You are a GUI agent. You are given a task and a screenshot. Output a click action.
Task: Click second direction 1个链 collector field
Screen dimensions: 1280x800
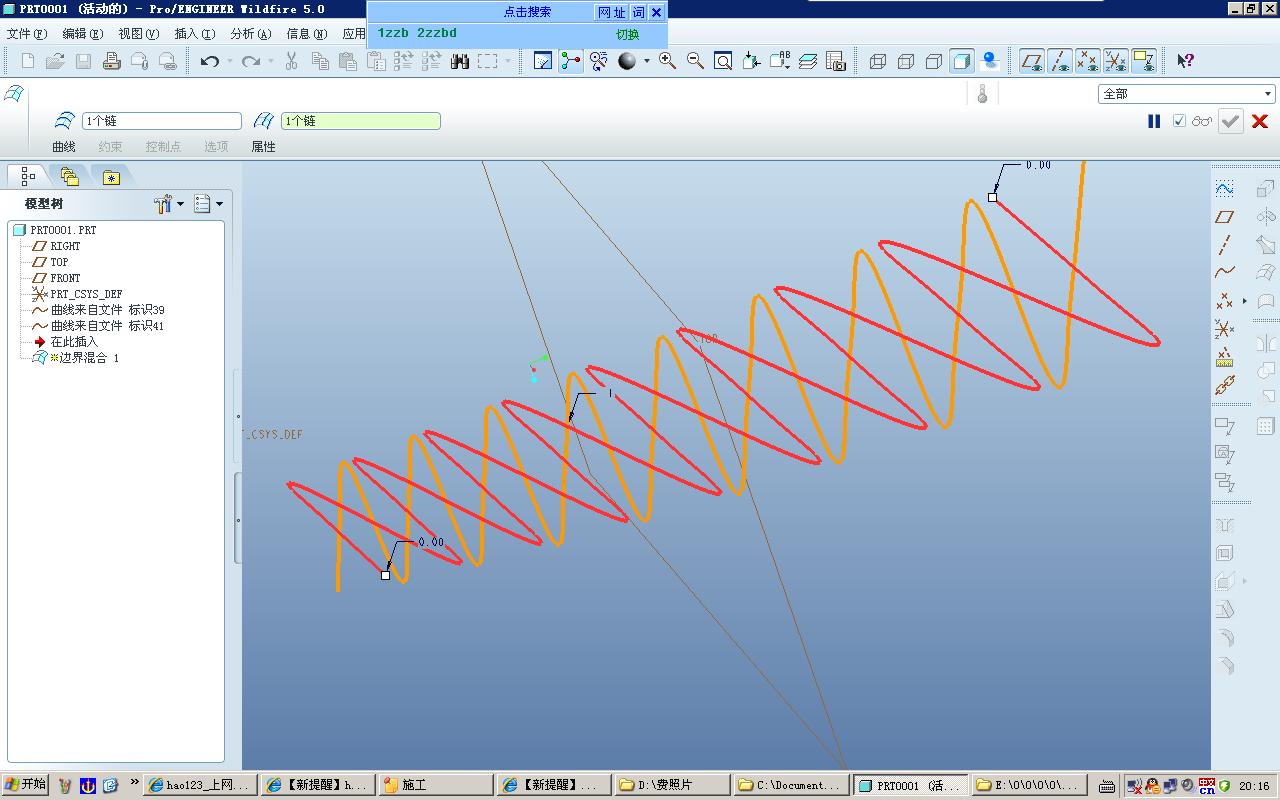(x=360, y=121)
